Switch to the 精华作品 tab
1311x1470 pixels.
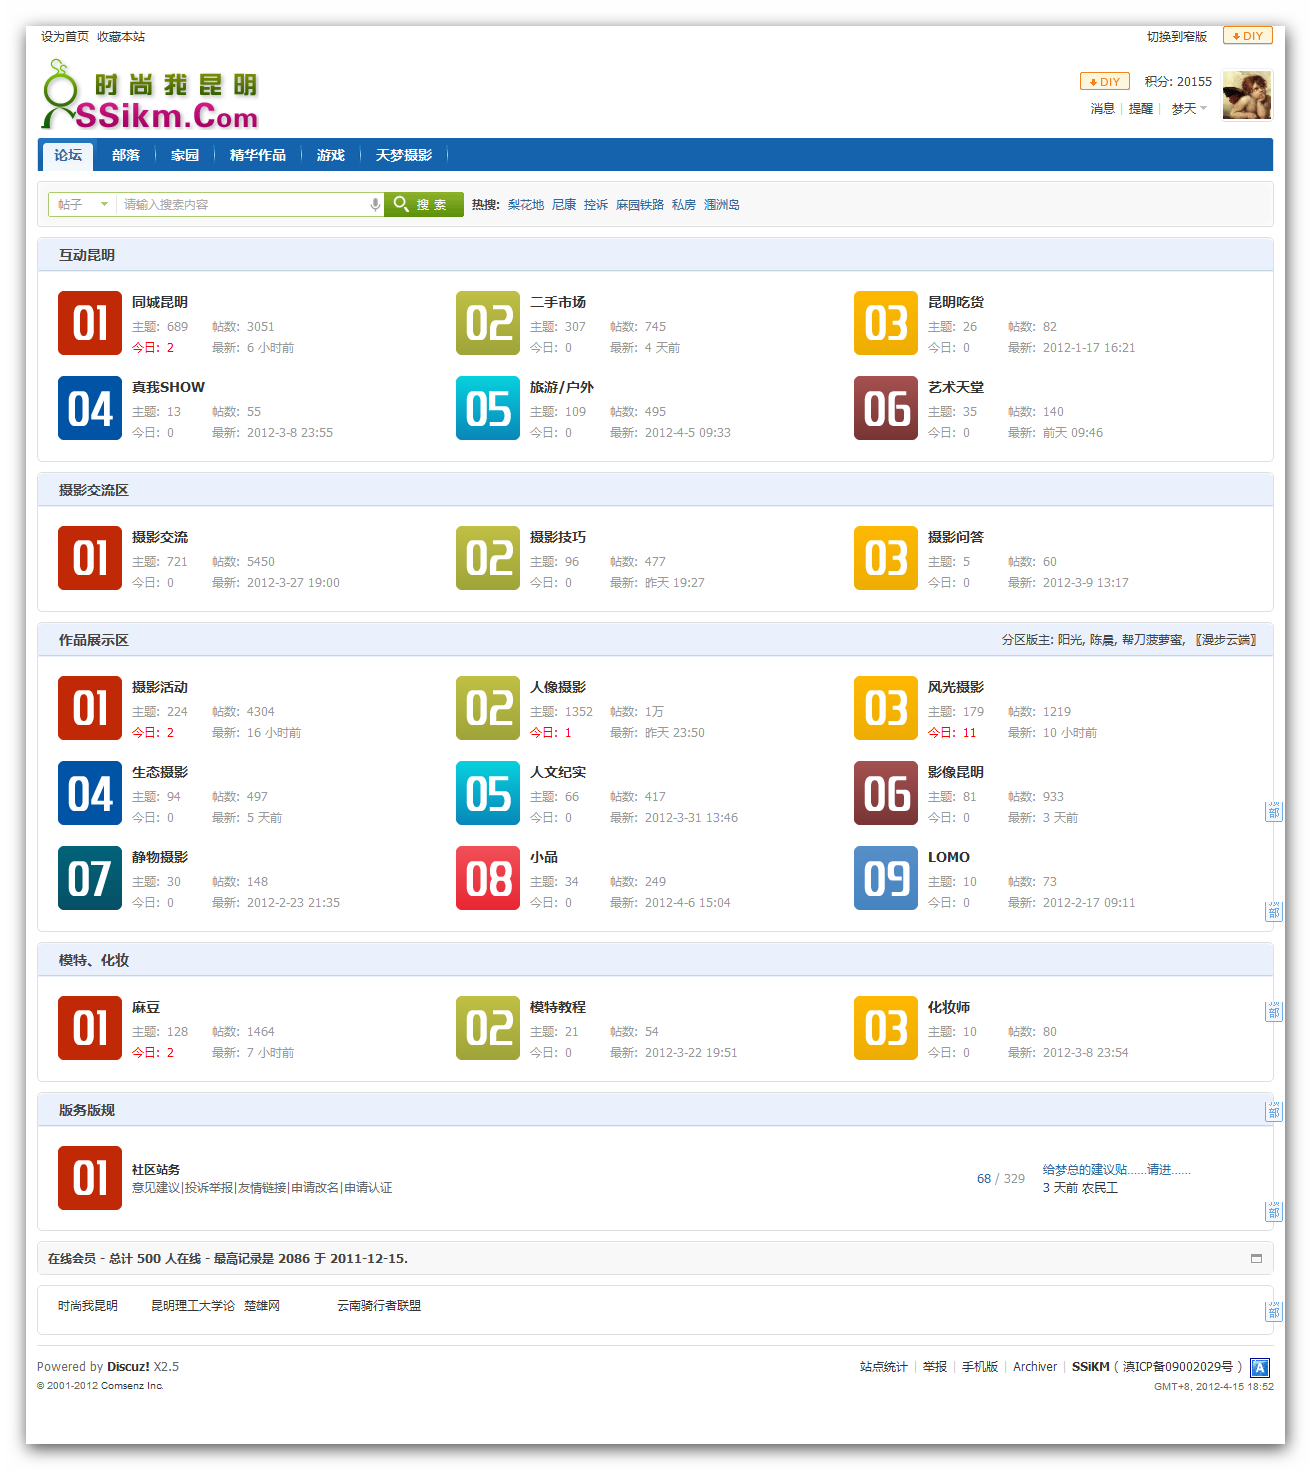[x=258, y=155]
